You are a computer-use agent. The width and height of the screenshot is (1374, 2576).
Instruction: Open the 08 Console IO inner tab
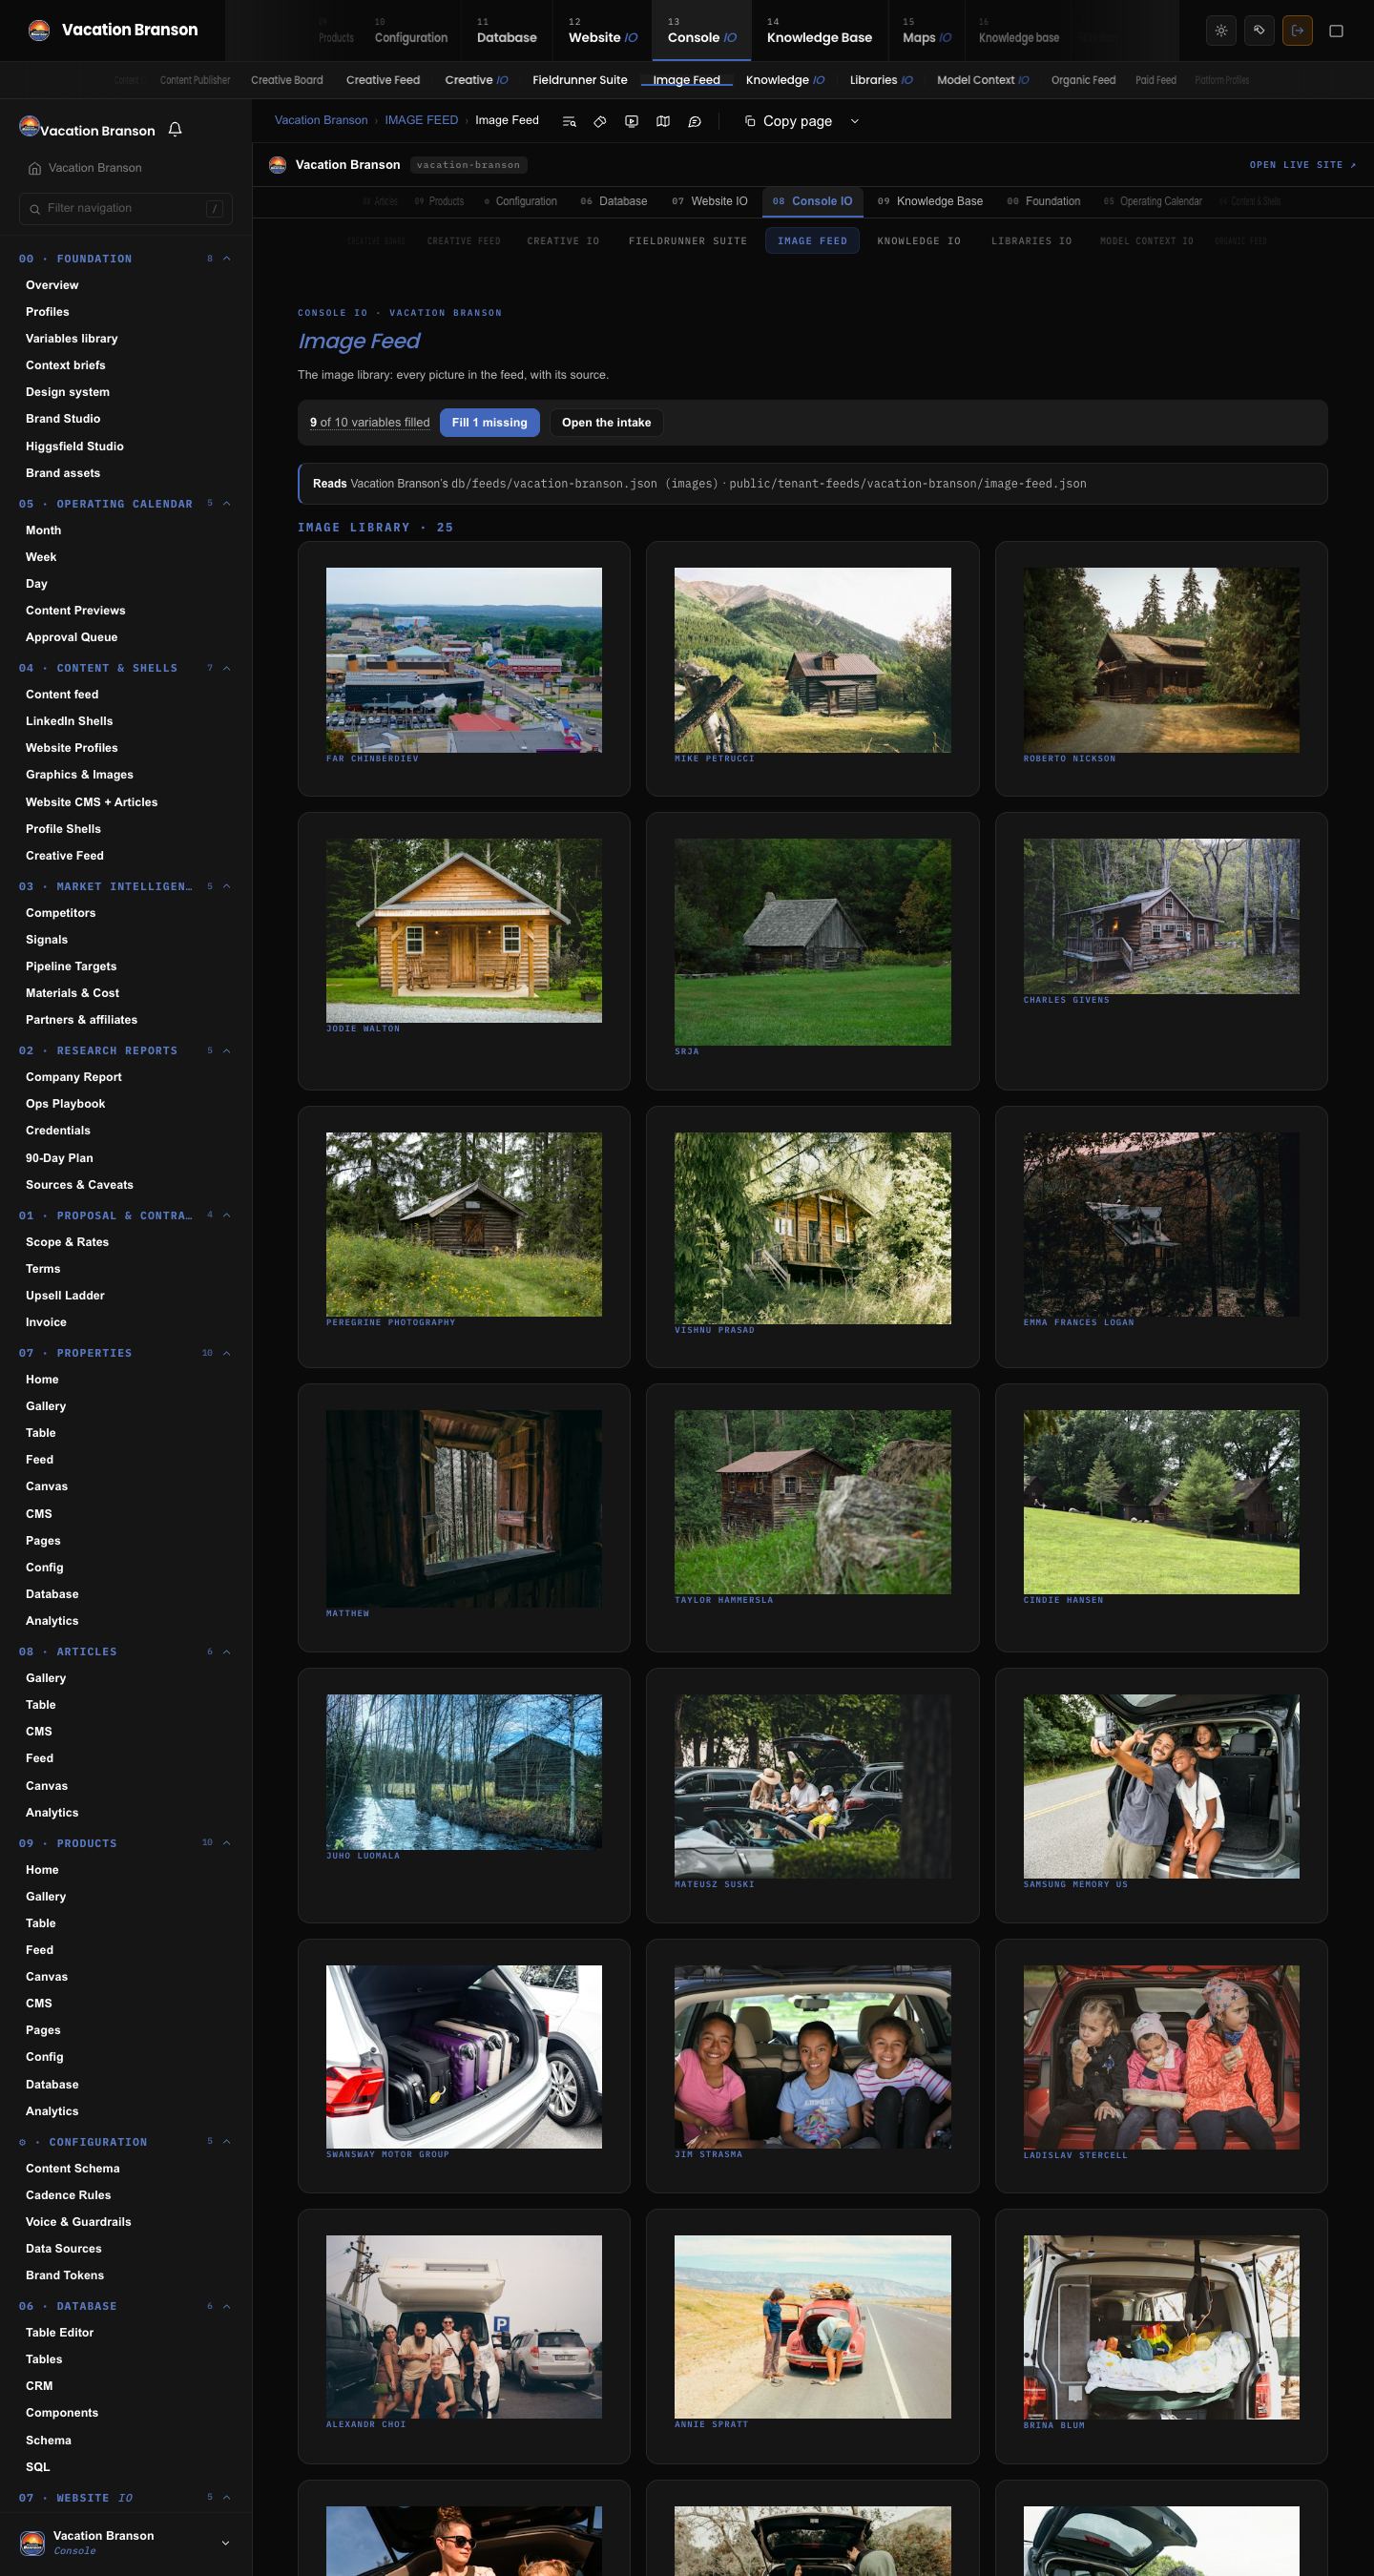point(812,201)
